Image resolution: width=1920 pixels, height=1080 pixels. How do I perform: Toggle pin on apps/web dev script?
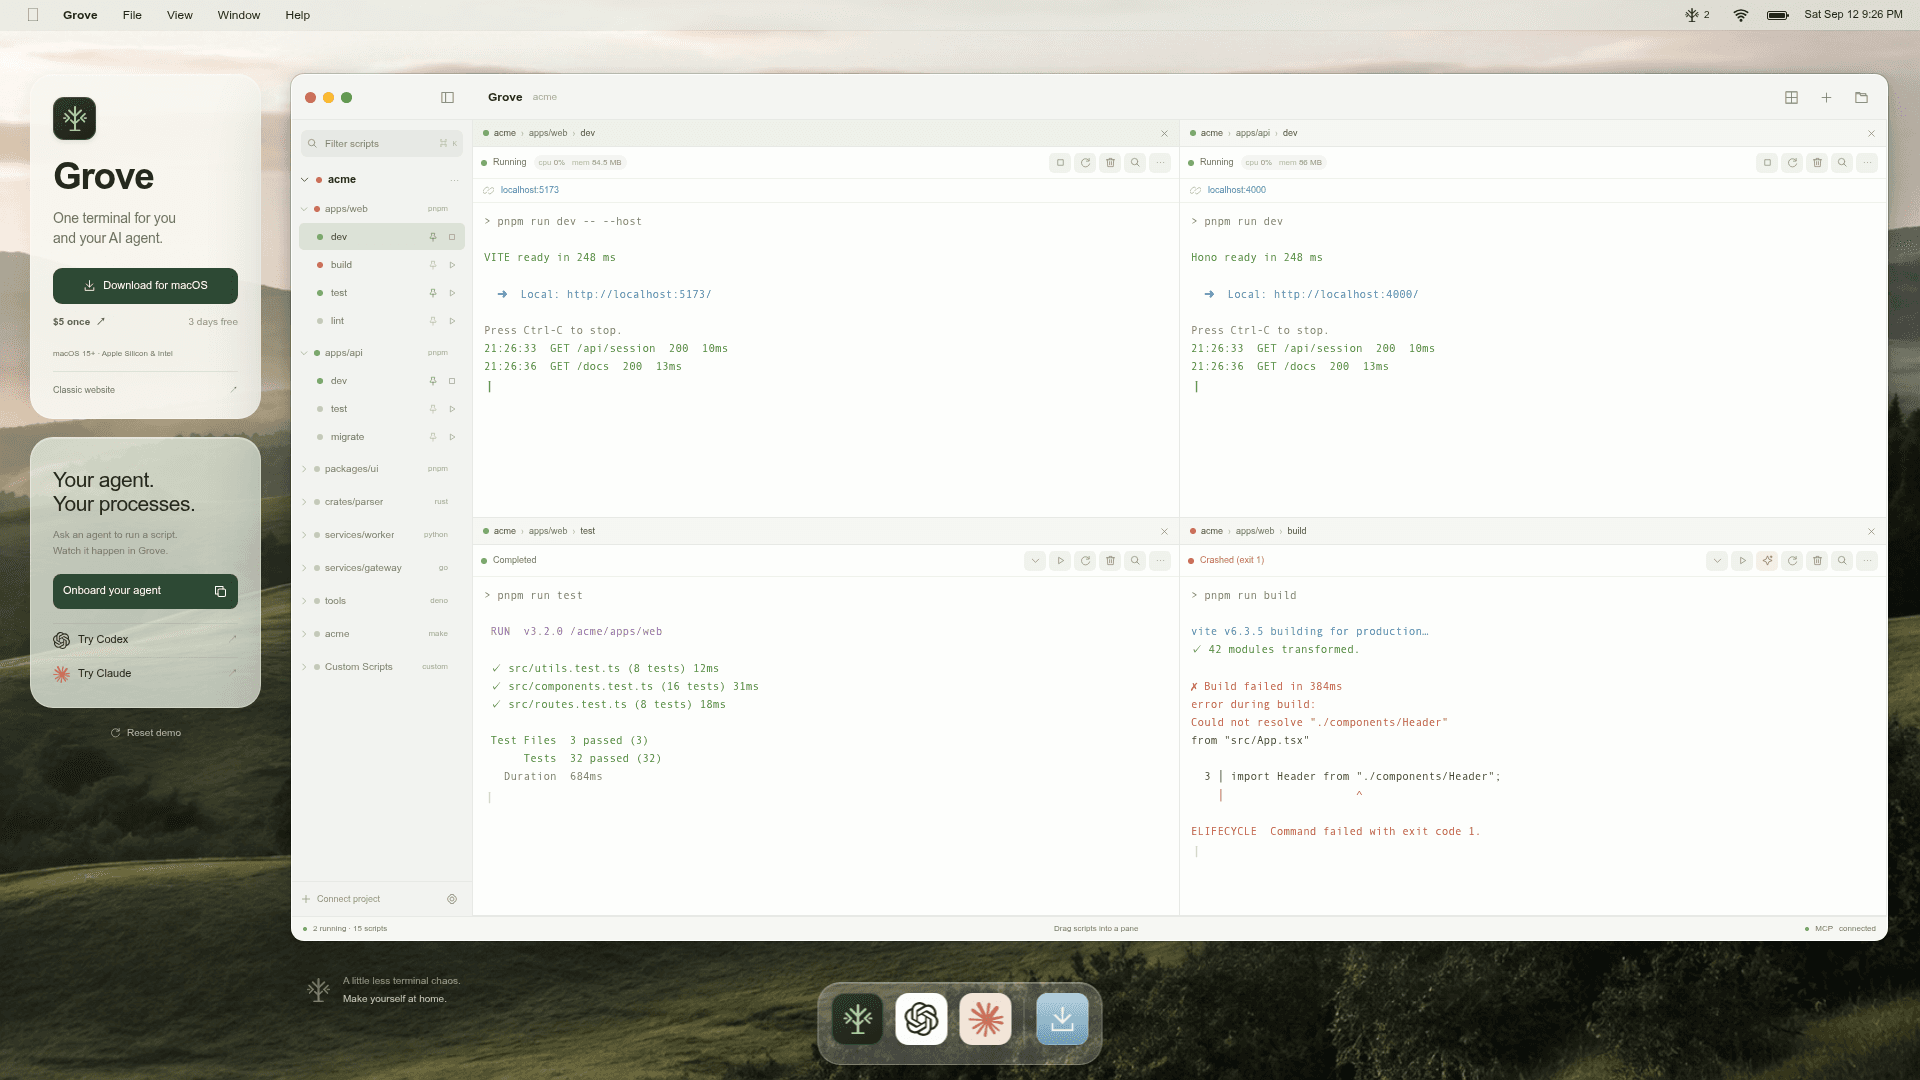433,237
